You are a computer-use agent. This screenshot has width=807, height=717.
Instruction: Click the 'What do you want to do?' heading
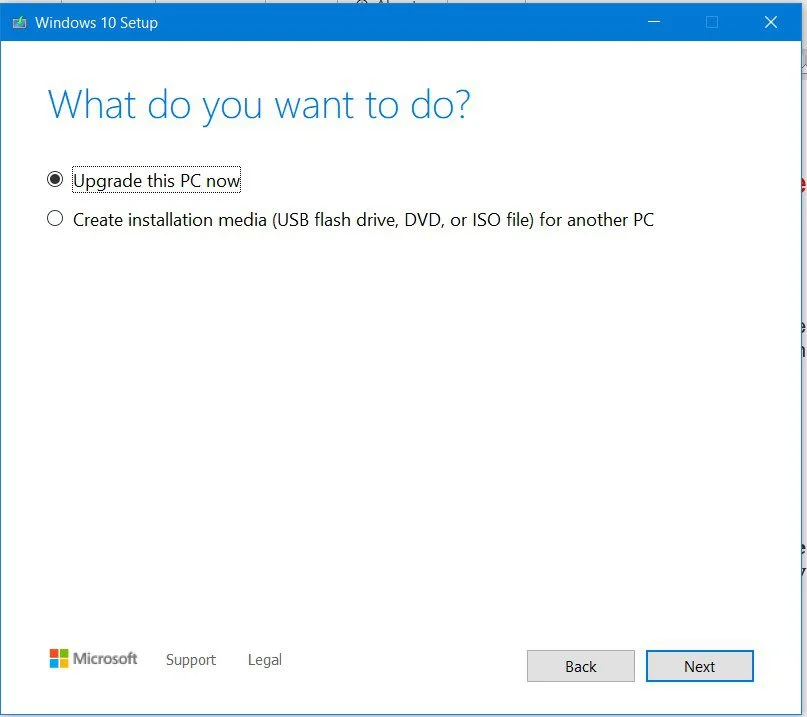point(259,106)
